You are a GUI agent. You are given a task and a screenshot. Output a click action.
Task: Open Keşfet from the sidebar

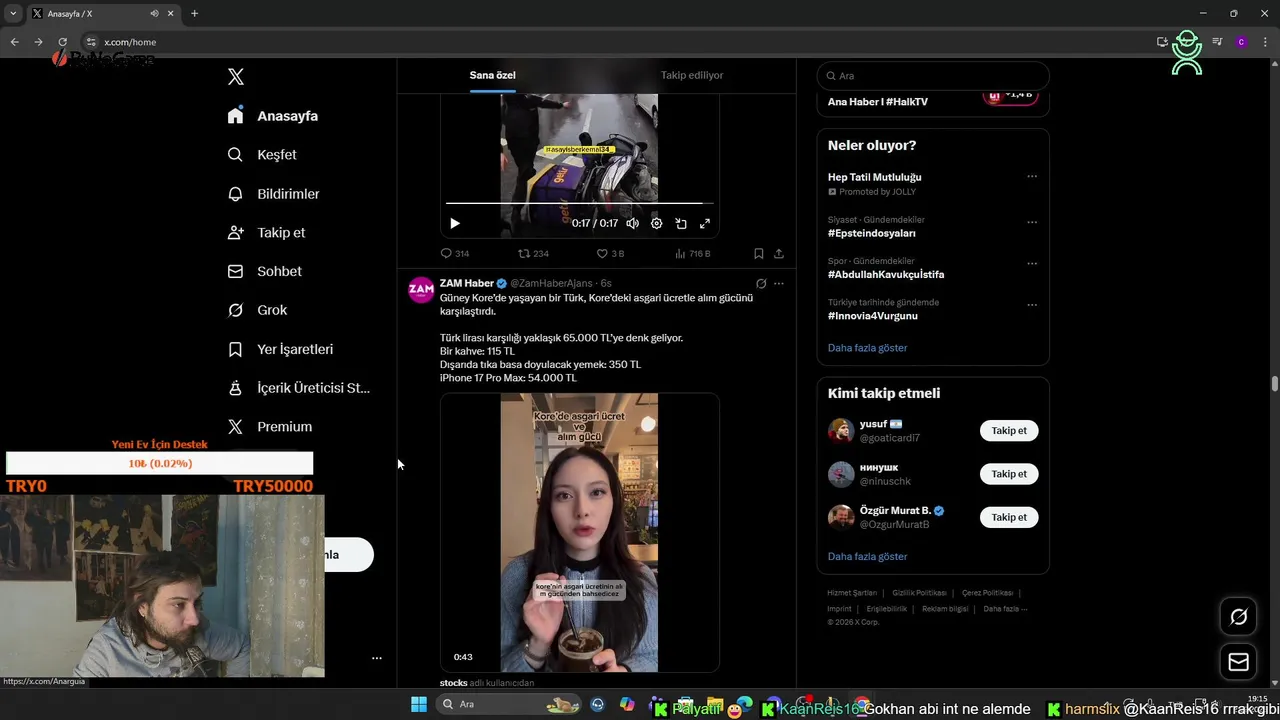coord(262,155)
